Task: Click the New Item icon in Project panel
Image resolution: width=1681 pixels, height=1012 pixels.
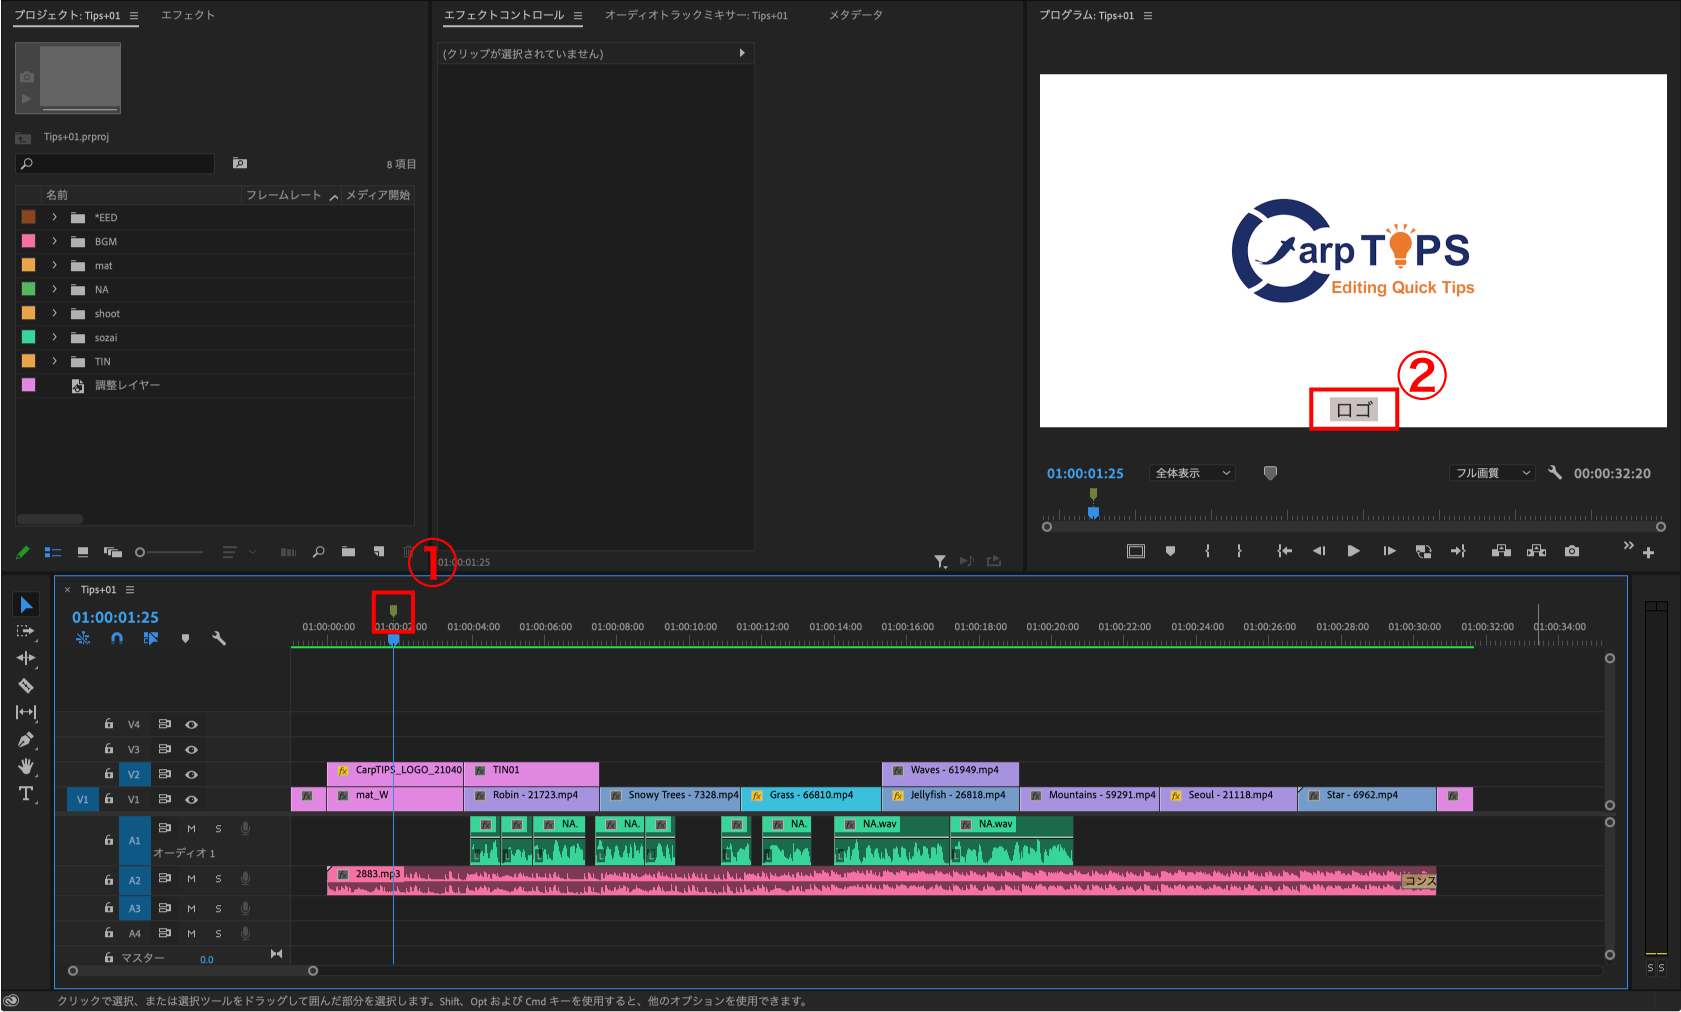Action: pyautogui.click(x=379, y=552)
